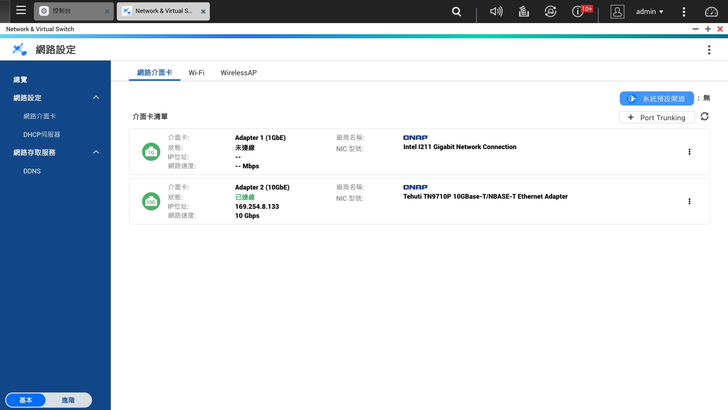Image resolution: width=728 pixels, height=410 pixels.
Task: Open Adapter 1 three-dot options menu
Action: tap(689, 152)
